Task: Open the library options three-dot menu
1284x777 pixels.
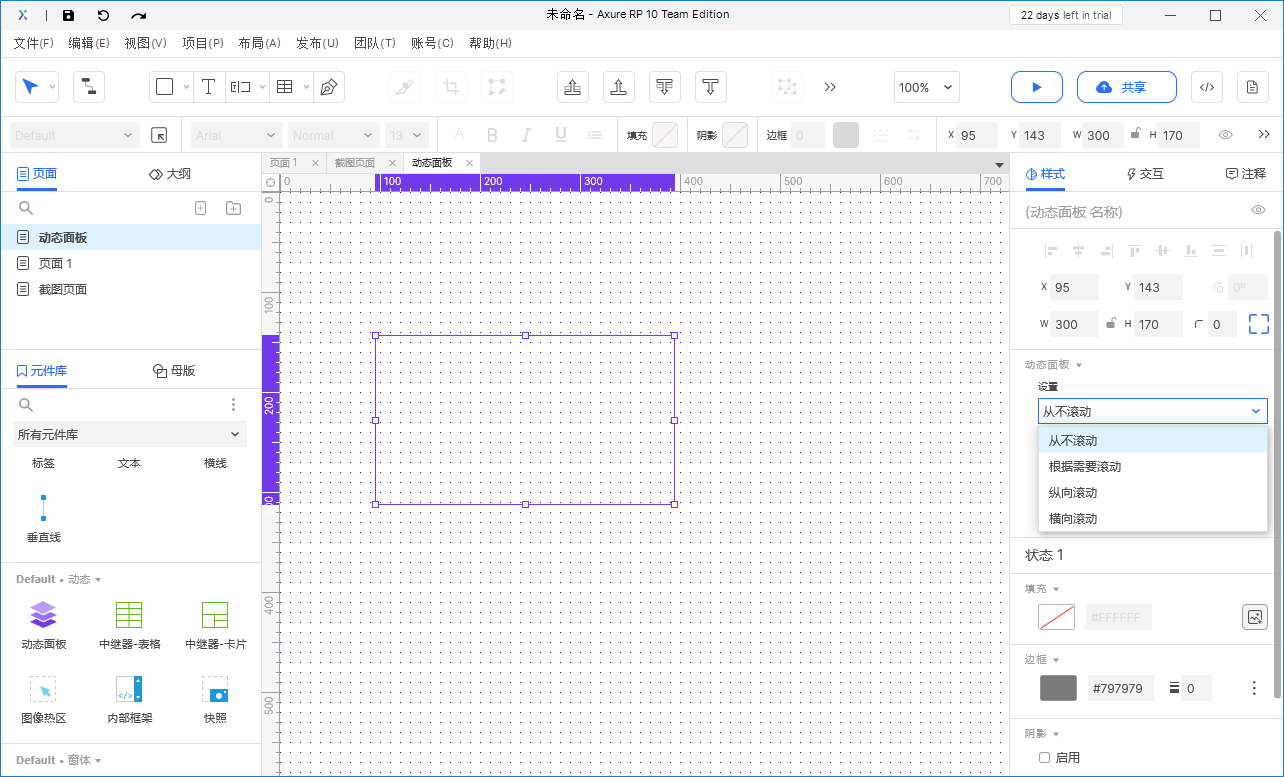Action: [234, 404]
